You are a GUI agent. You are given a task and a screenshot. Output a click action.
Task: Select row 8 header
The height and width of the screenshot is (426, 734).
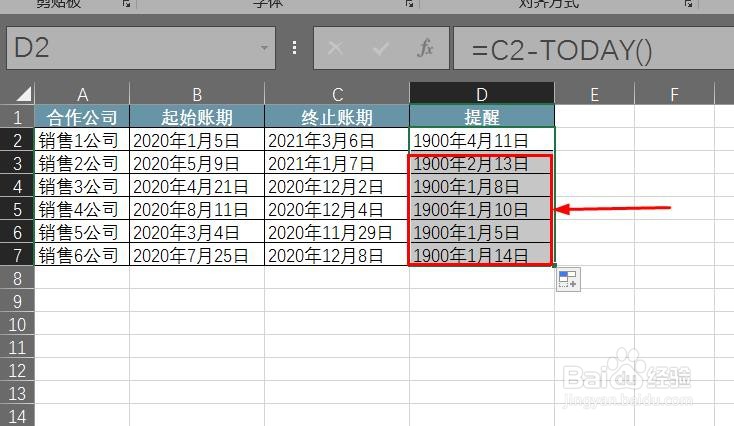pos(17,278)
